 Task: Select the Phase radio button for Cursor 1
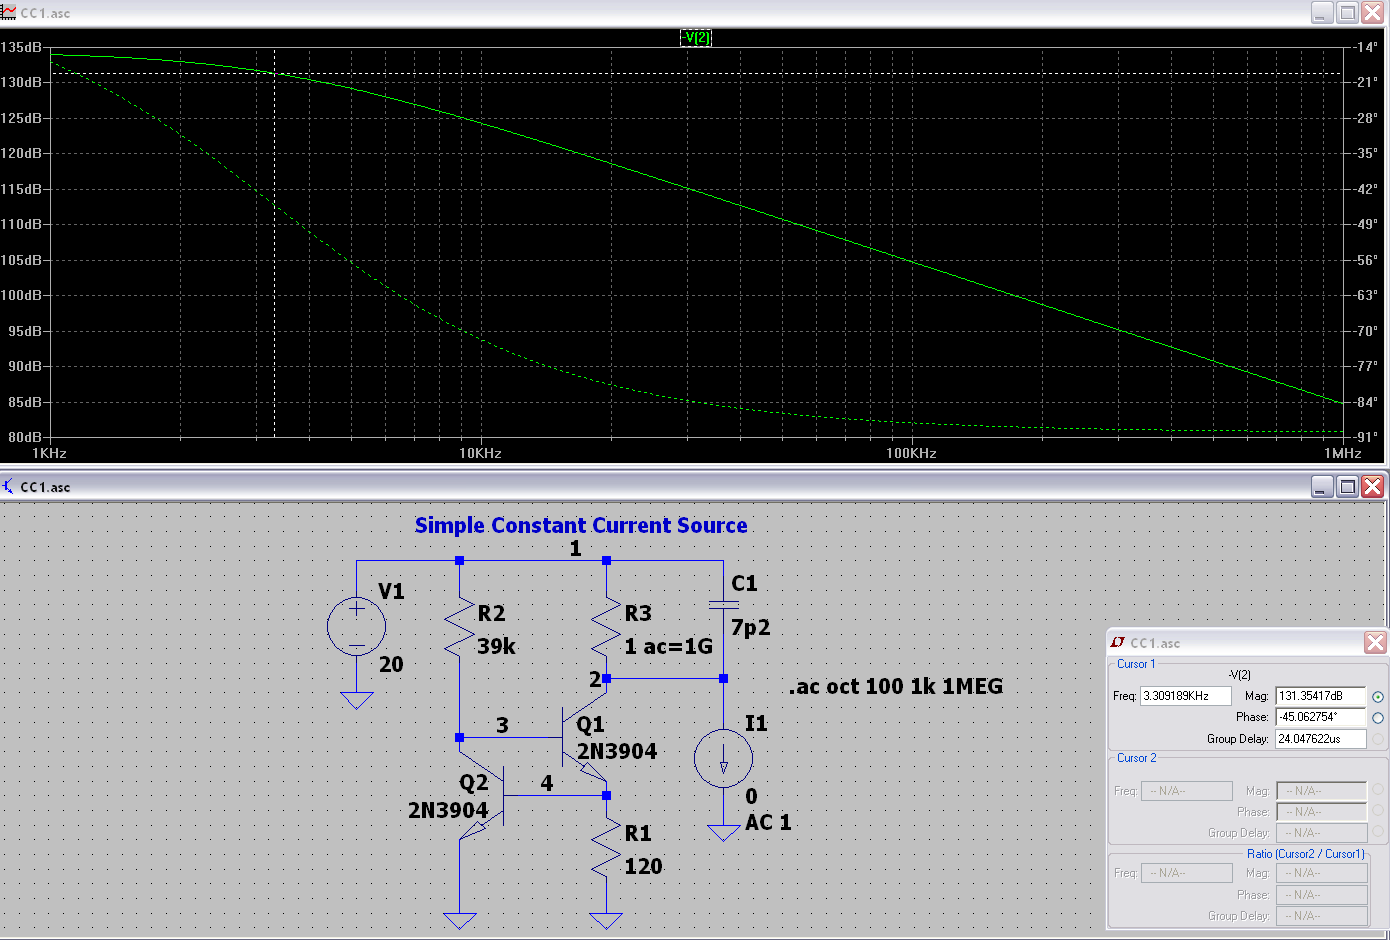coord(1378,718)
